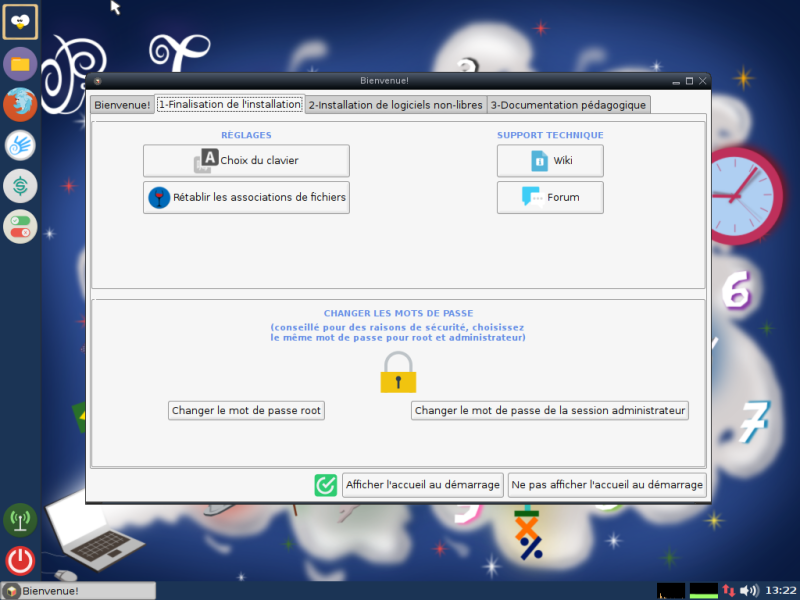Viewport: 800px width, 600px height.
Task: Click the SUPPORT TECHNIQUE heading
Action: tap(550, 135)
